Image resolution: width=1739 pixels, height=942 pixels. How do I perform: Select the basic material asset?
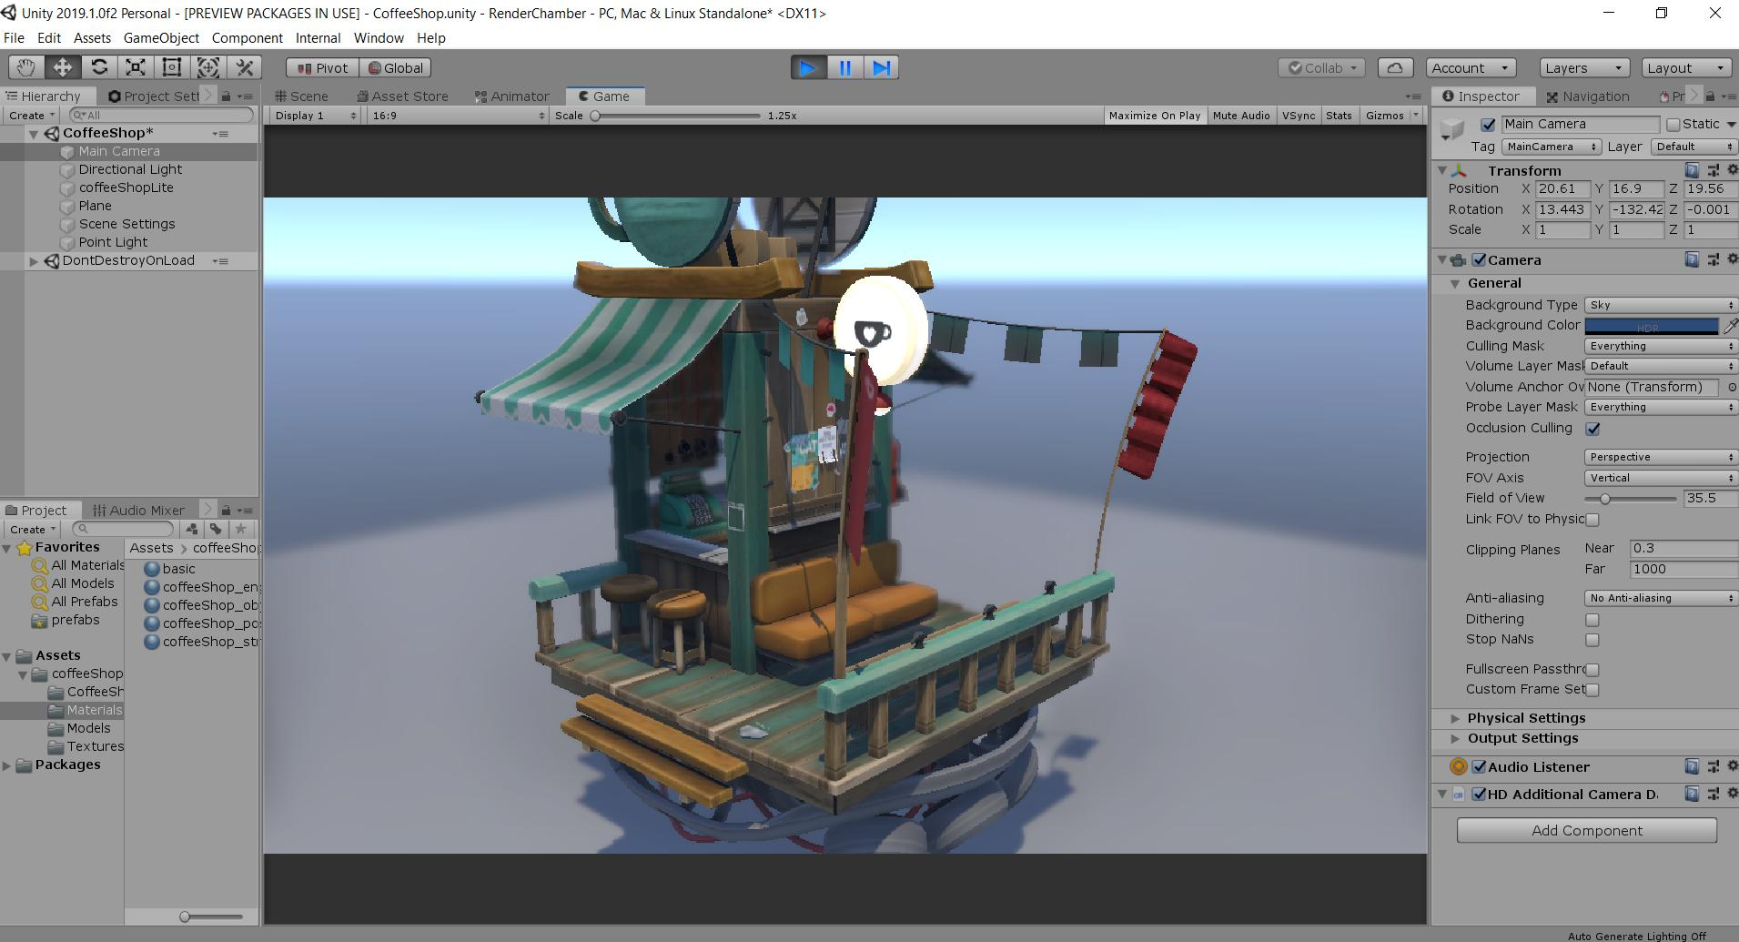coord(179,569)
